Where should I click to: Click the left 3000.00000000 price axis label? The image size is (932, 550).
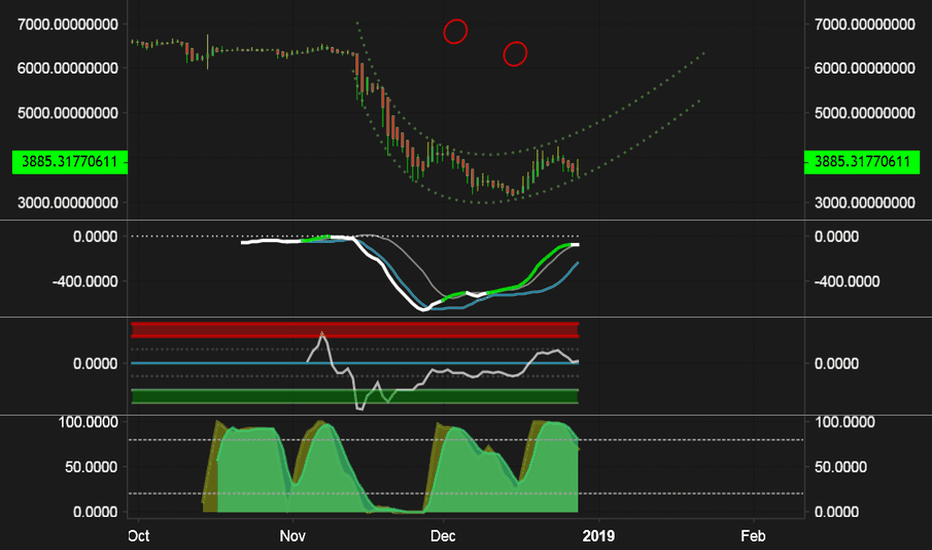(68, 203)
